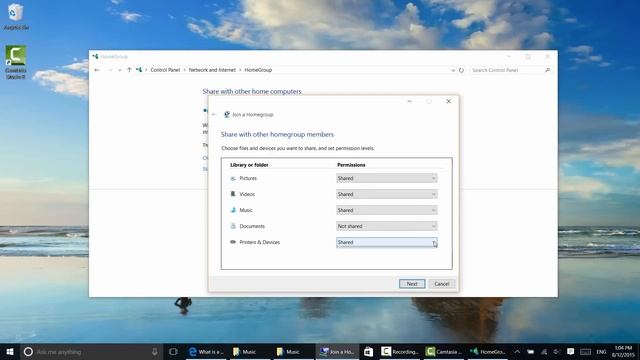Select the Pictures row label
Viewport: 640px width, 360px height.
point(248,178)
